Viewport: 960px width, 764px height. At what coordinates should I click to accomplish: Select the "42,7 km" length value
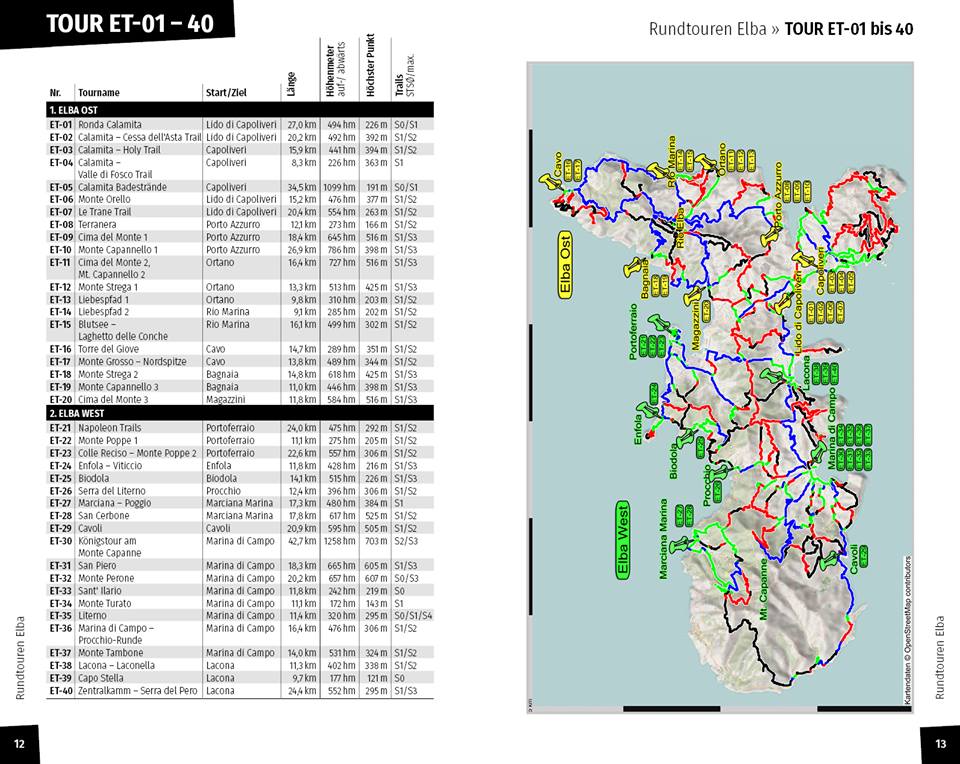coord(302,541)
